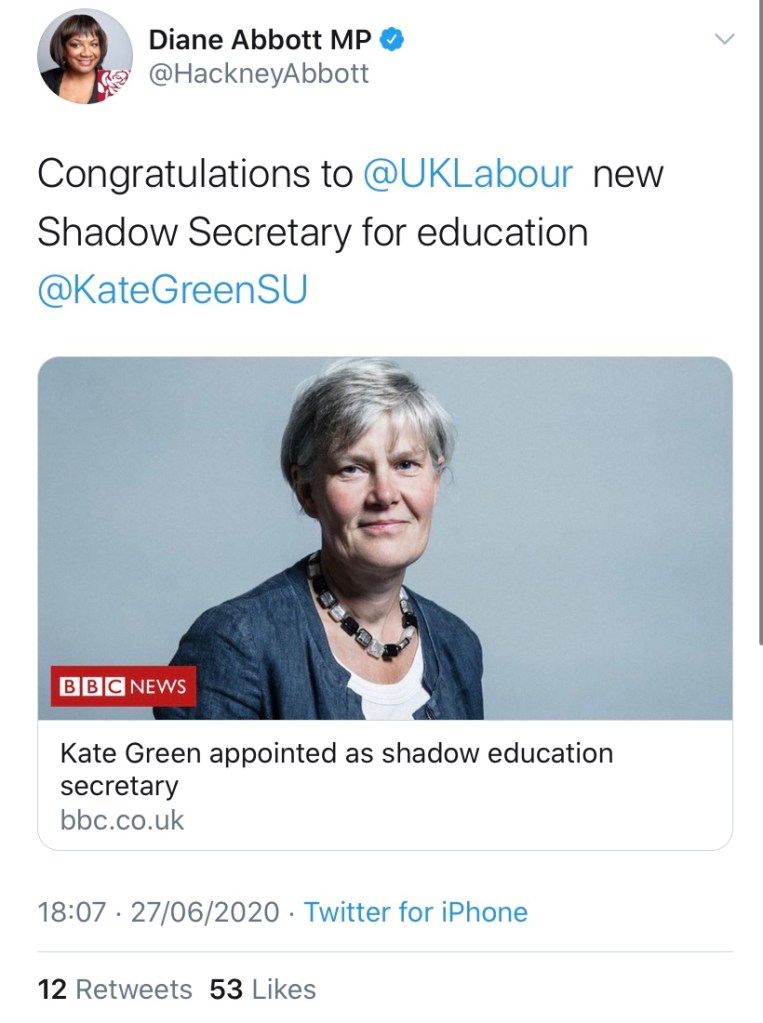Click the Labour rose emblem on avatar
The image size is (763, 1023).
click(x=118, y=85)
